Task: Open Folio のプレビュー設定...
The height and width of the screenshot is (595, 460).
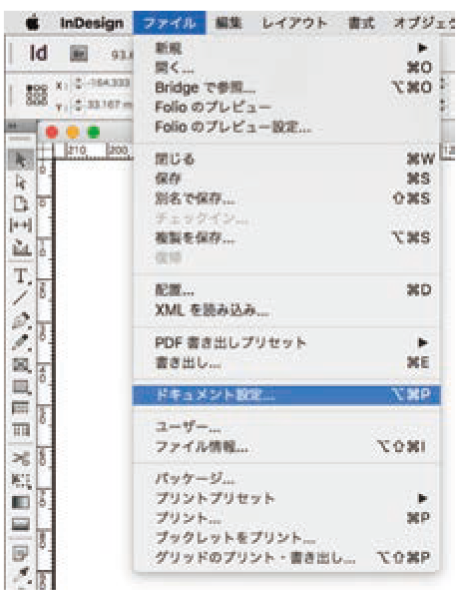Action: 286,127
